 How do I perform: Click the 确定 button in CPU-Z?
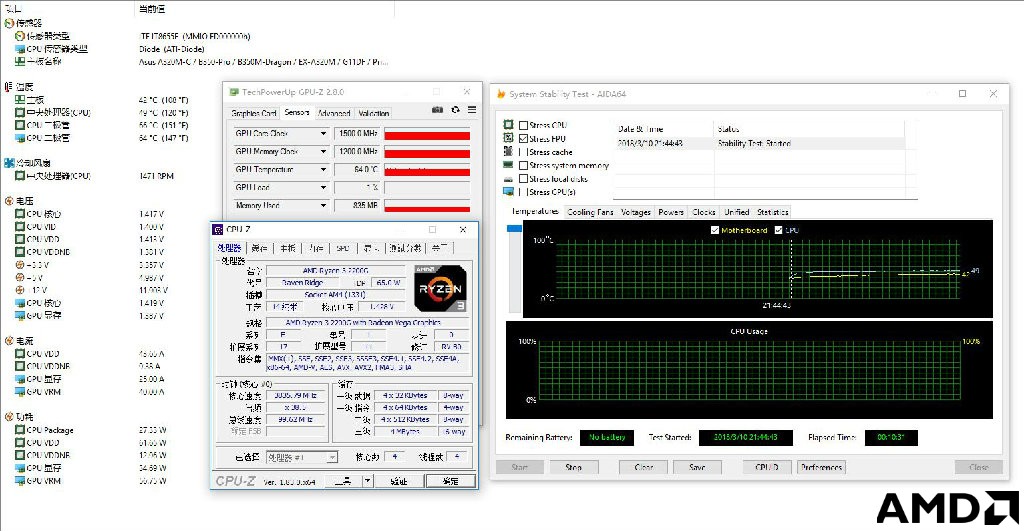450,481
